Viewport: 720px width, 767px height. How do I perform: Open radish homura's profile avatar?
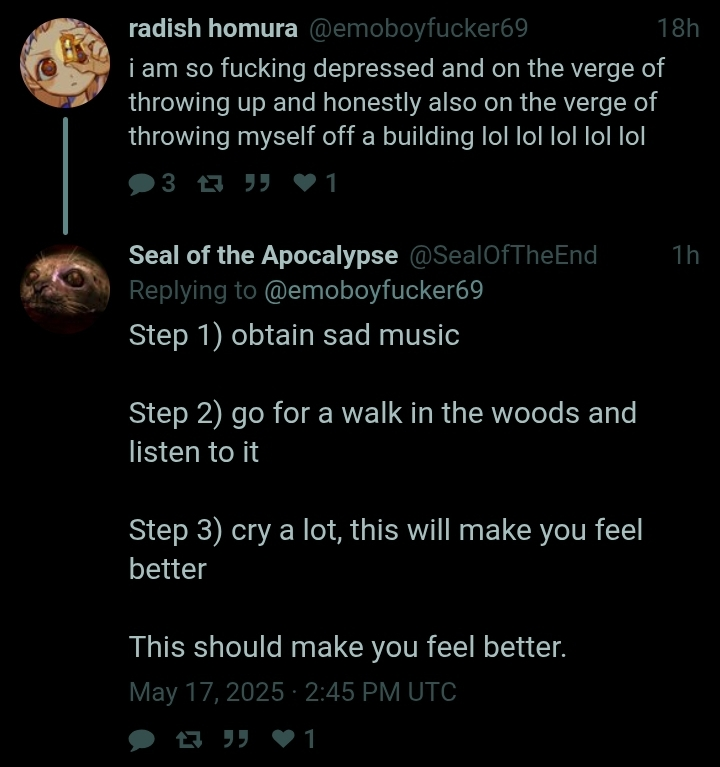[65, 63]
